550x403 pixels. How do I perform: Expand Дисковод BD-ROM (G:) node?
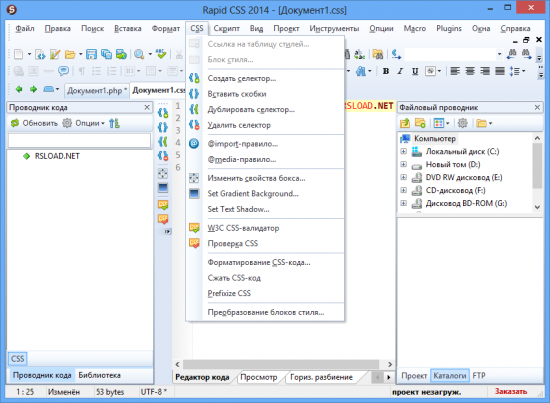click(403, 203)
